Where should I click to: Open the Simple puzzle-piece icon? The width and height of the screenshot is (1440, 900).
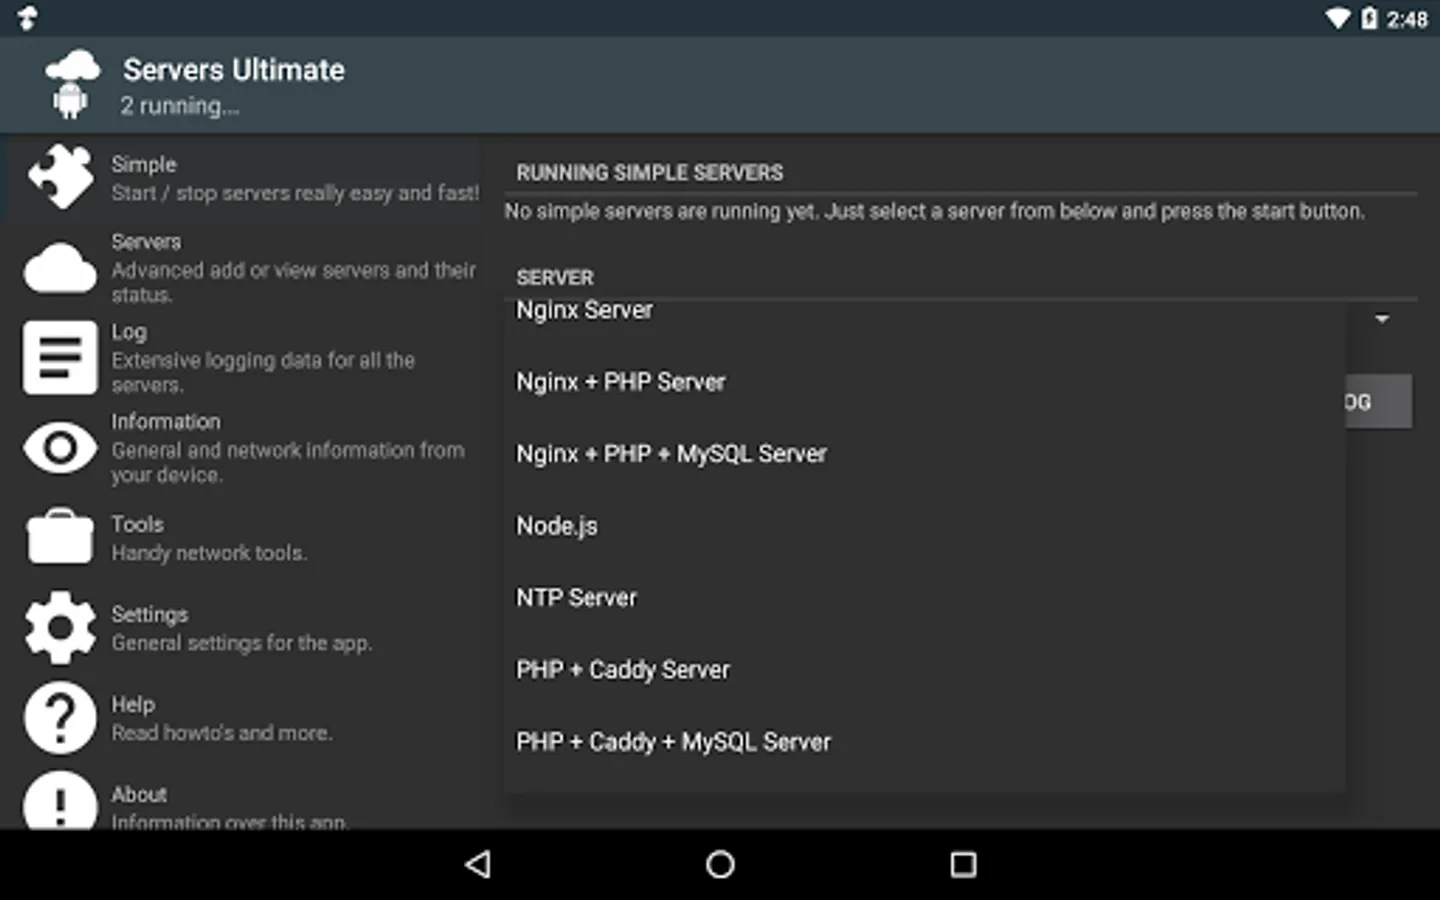(x=61, y=177)
